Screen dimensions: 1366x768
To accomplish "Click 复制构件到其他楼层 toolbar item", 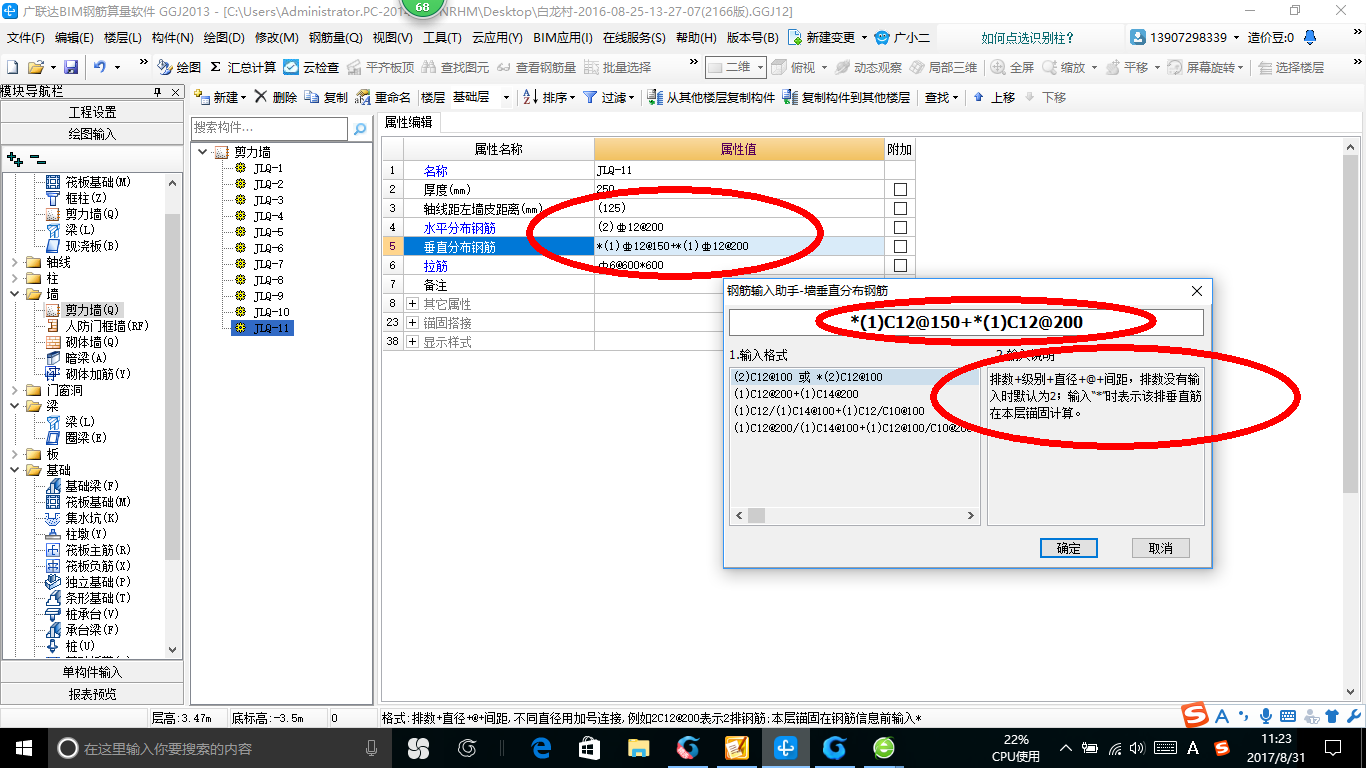I will (846, 97).
